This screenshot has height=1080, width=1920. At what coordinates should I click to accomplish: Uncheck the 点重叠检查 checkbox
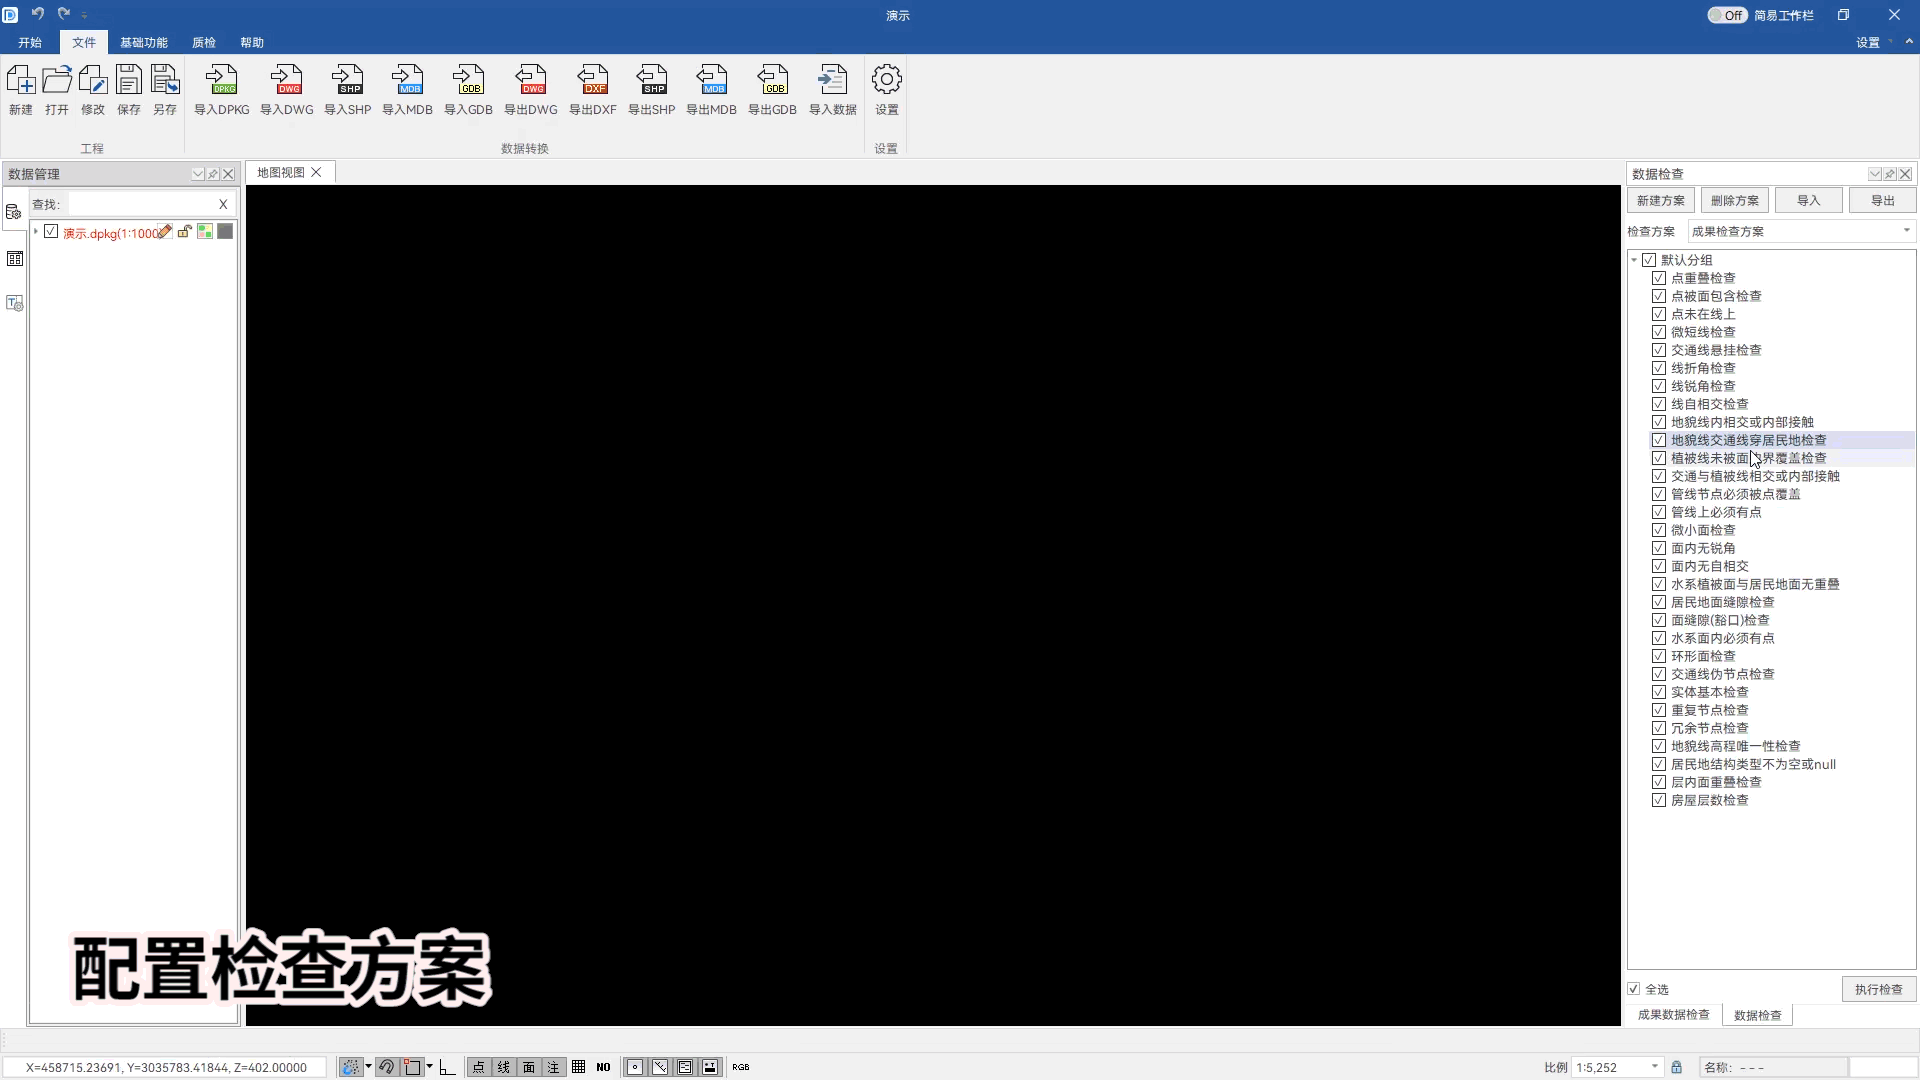1658,278
